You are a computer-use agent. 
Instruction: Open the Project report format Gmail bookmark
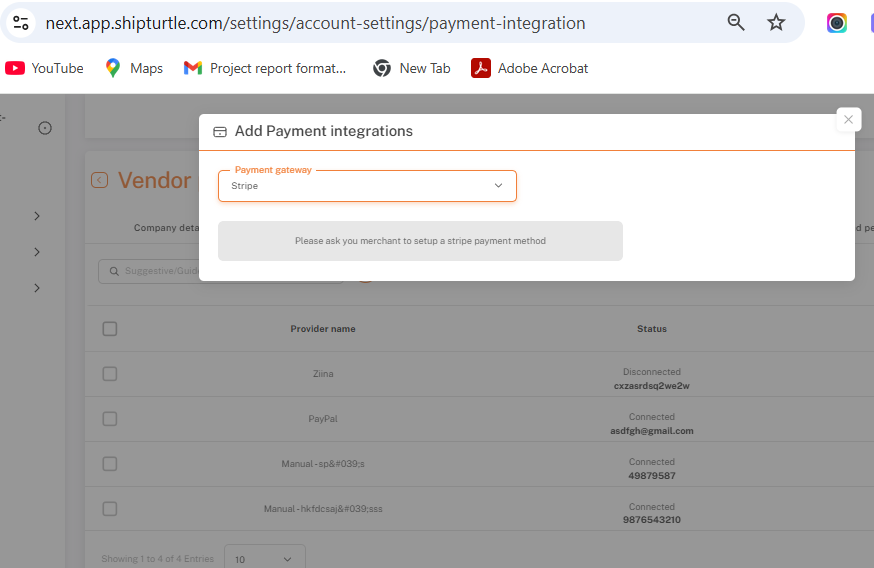tap(265, 68)
